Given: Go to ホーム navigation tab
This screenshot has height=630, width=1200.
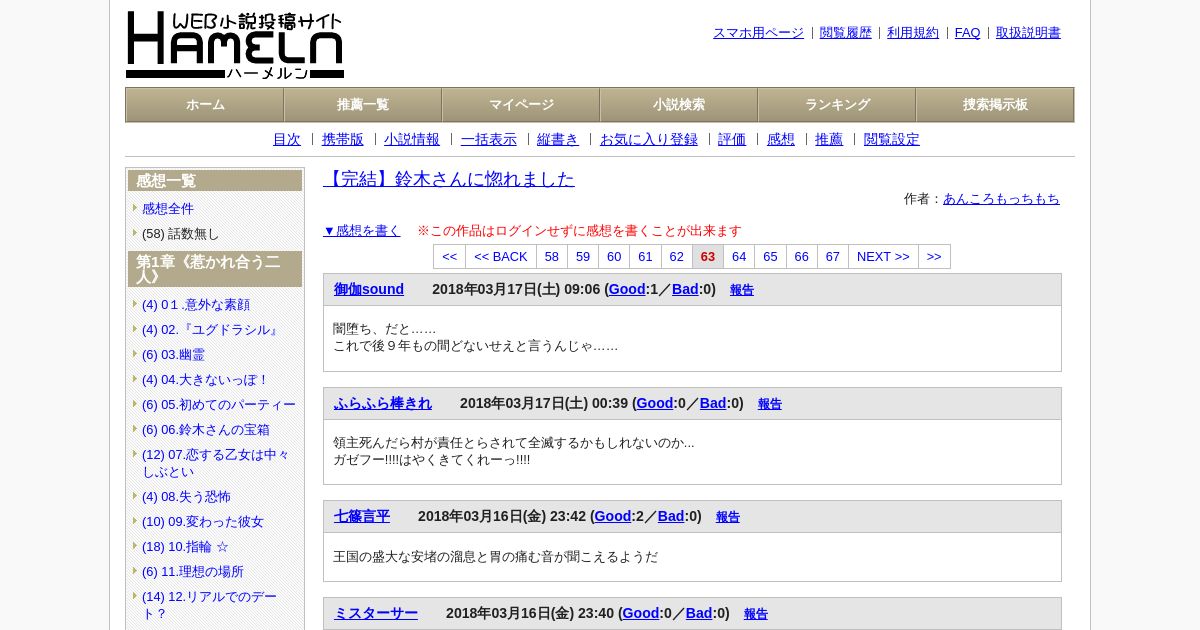Looking at the screenshot, I should pyautogui.click(x=205, y=105).
